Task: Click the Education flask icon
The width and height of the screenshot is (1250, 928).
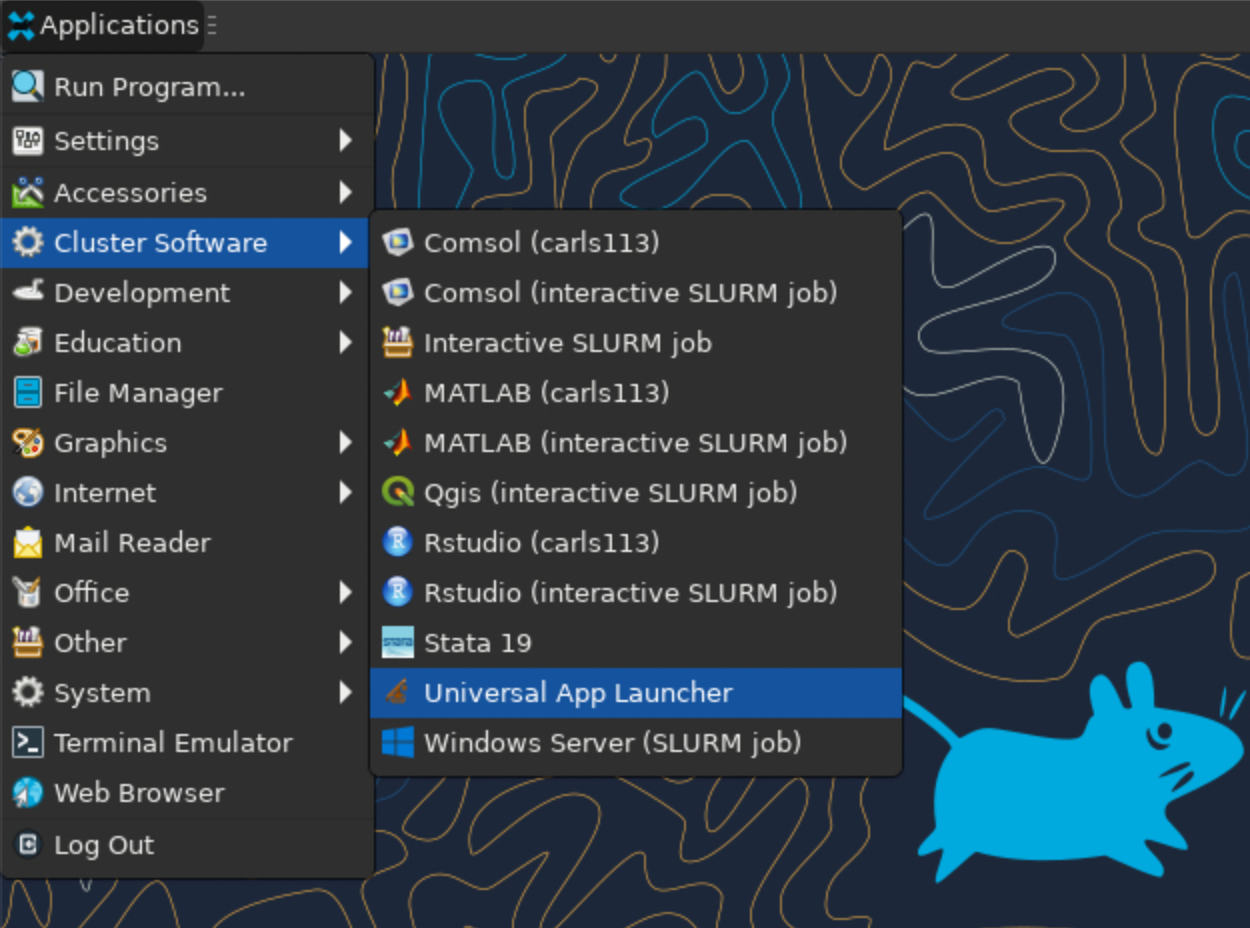Action: click(27, 342)
